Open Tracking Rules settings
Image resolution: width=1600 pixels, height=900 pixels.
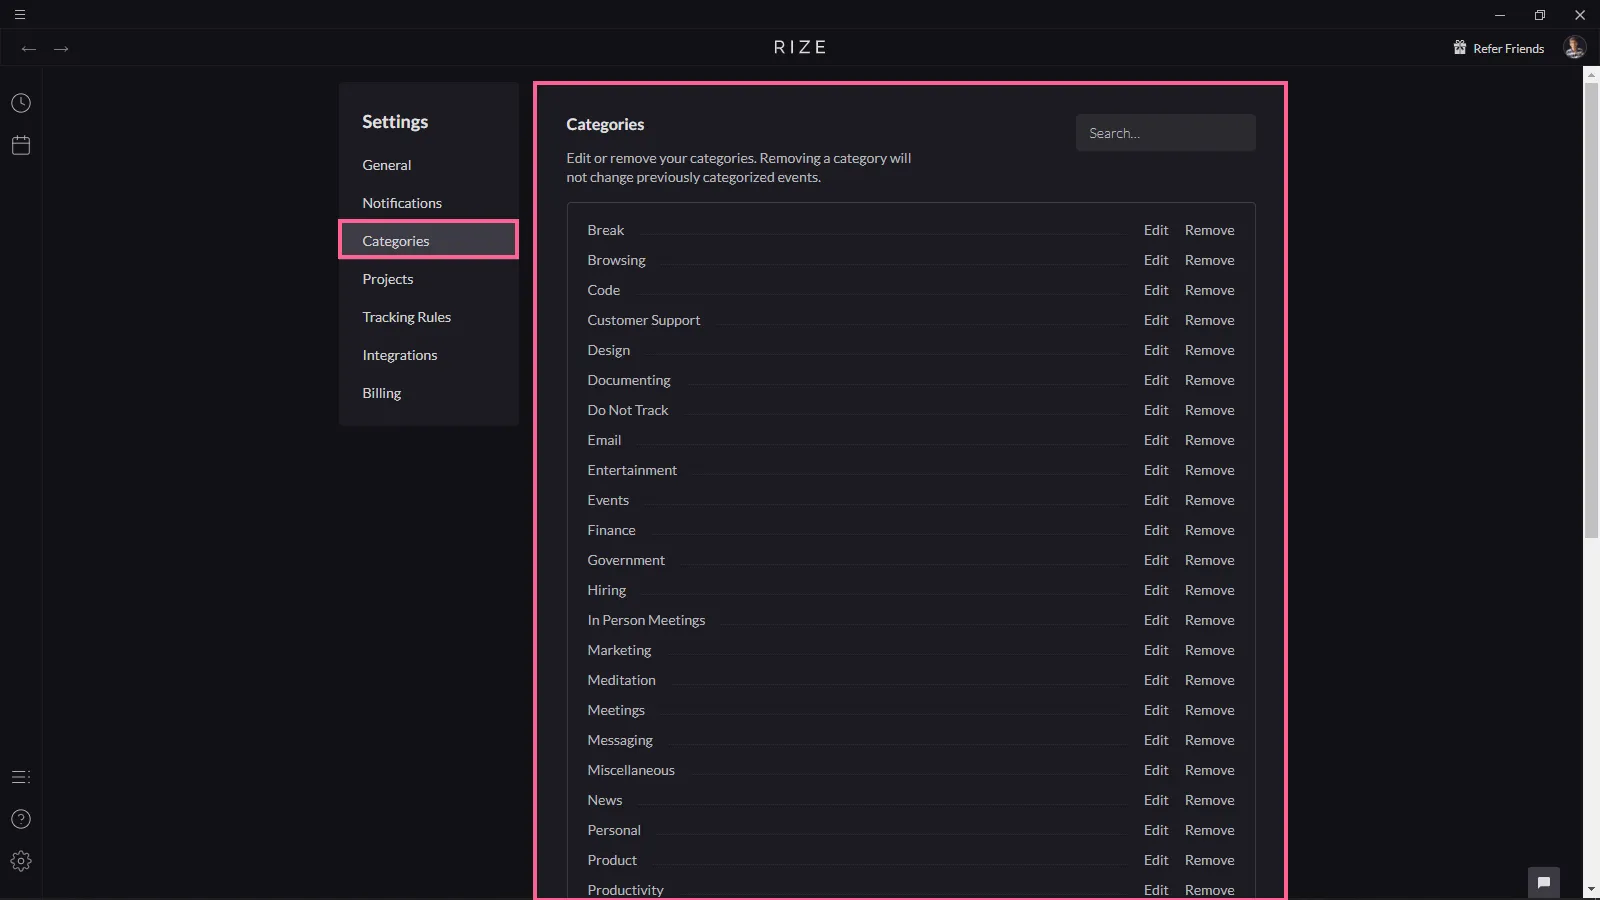point(407,317)
